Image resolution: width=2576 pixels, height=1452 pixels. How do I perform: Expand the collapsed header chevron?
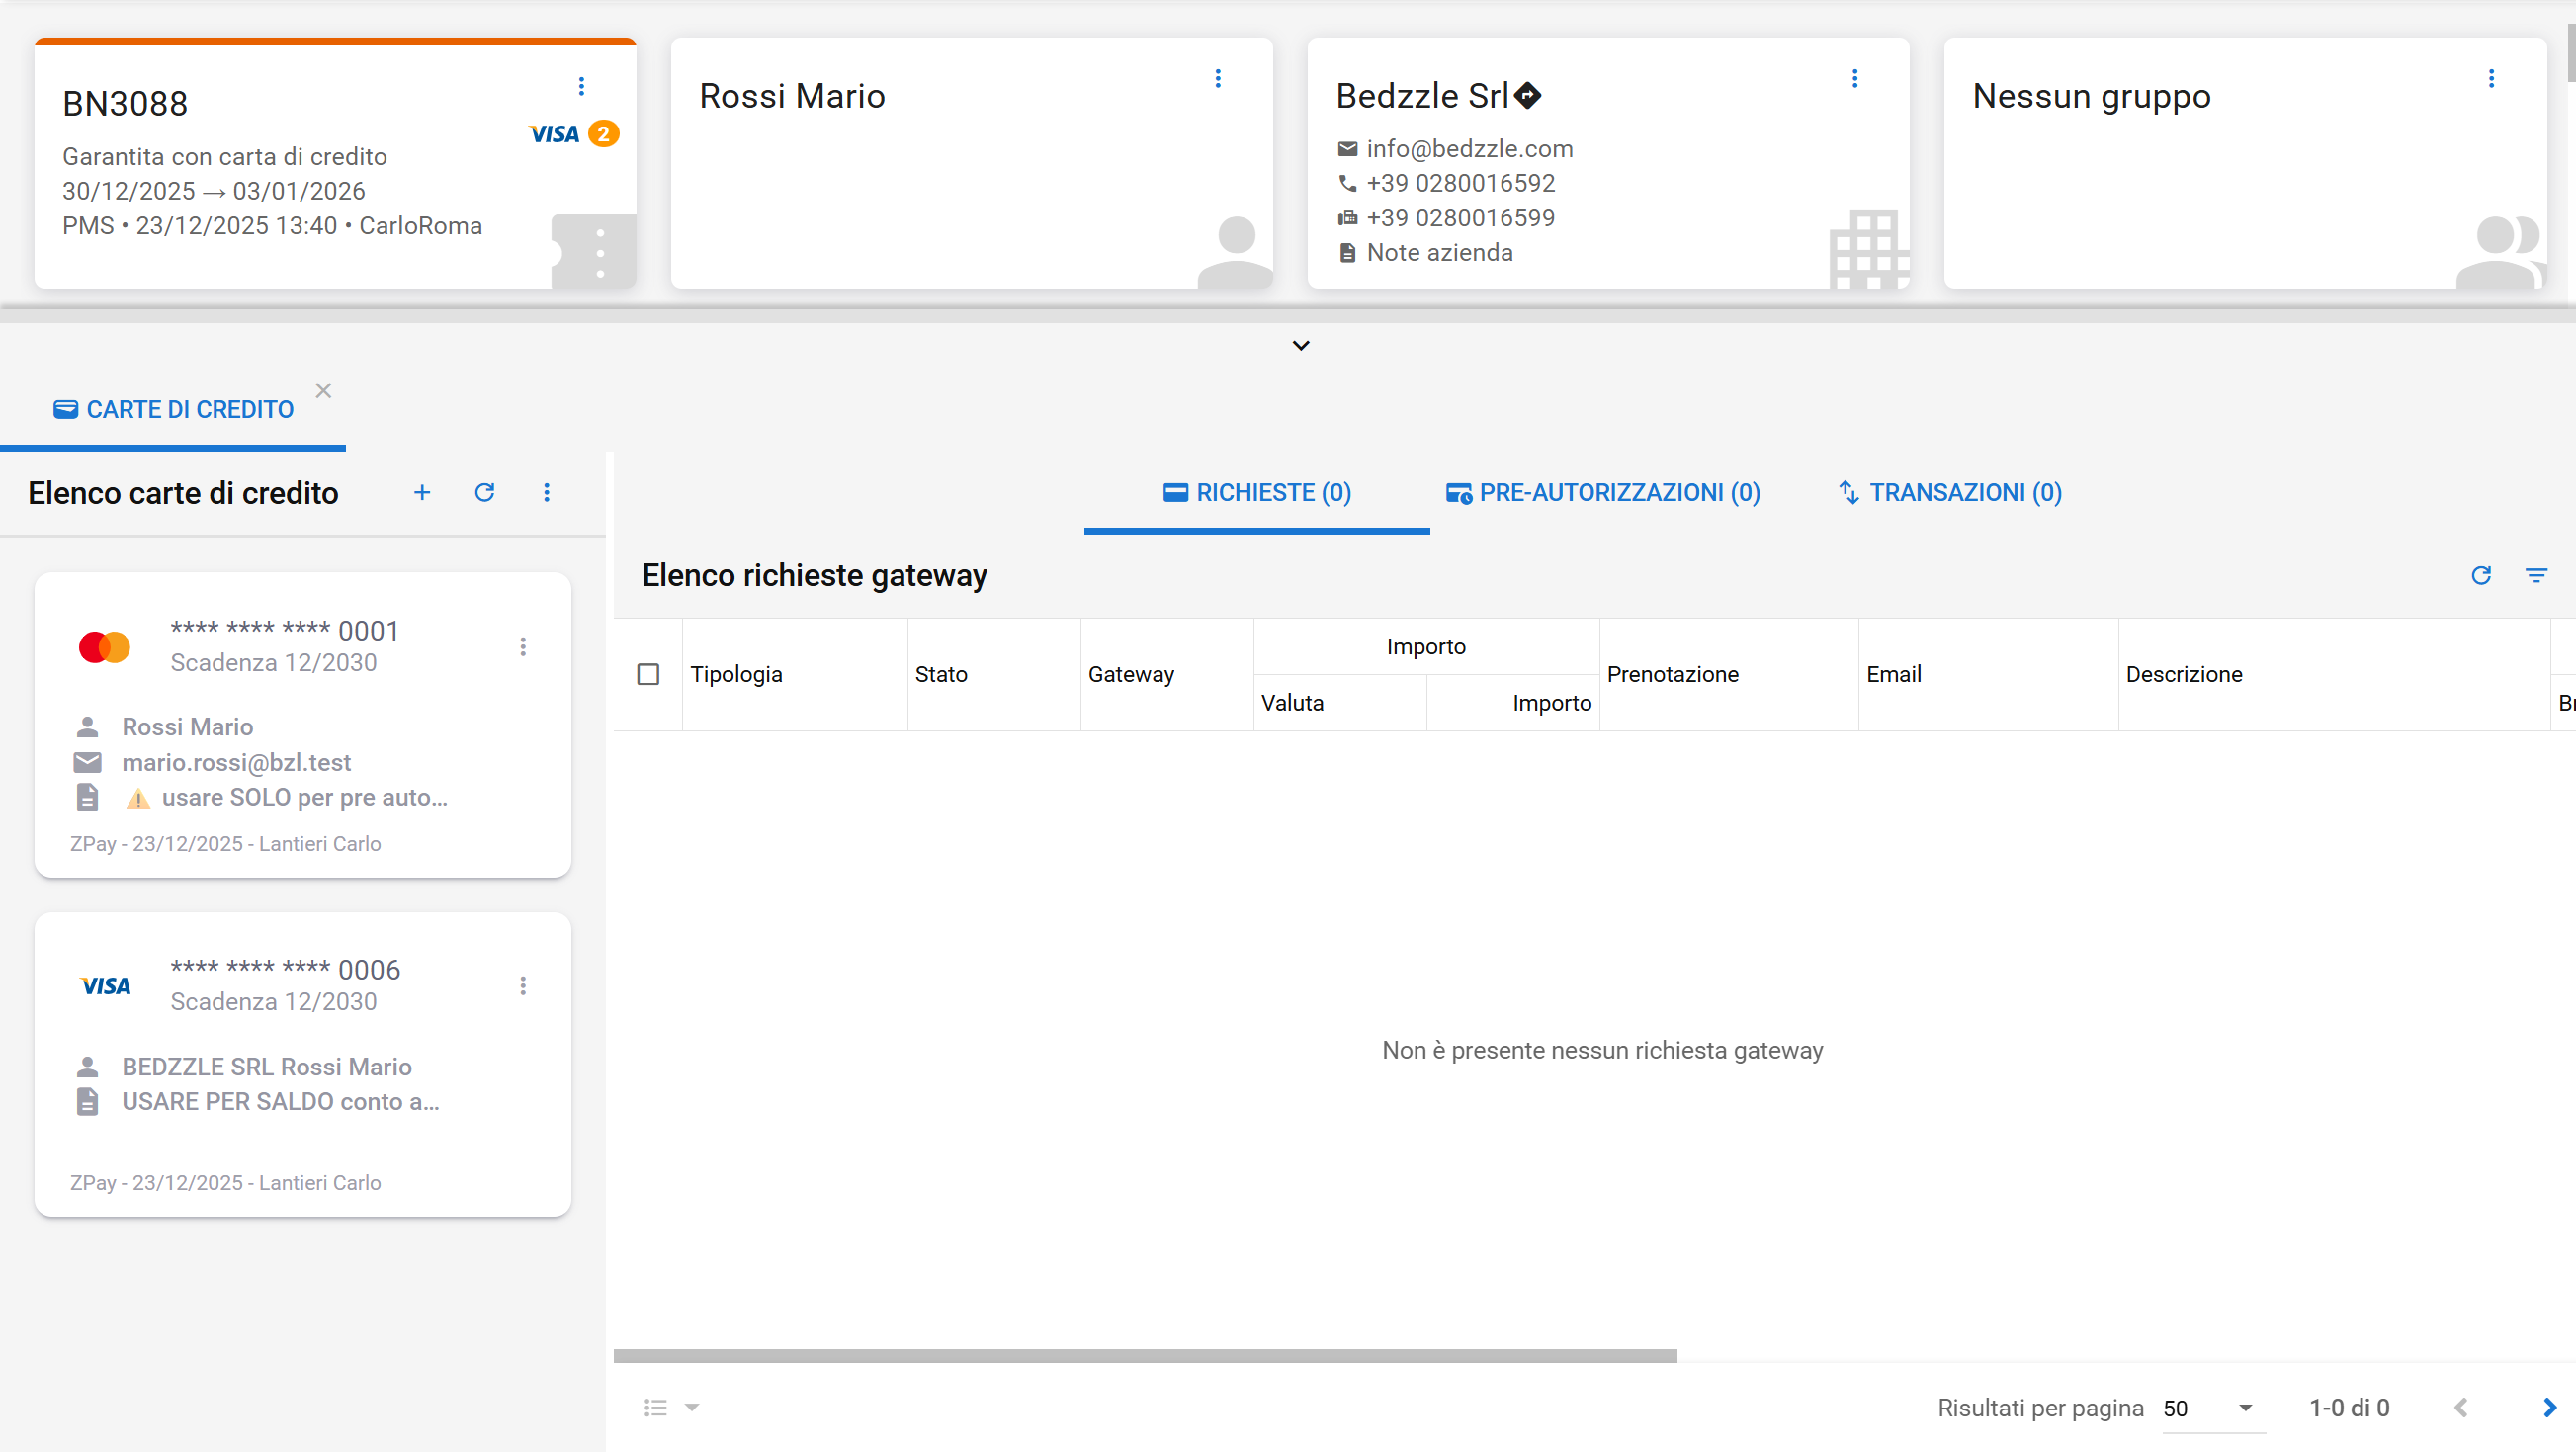pyautogui.click(x=1300, y=346)
